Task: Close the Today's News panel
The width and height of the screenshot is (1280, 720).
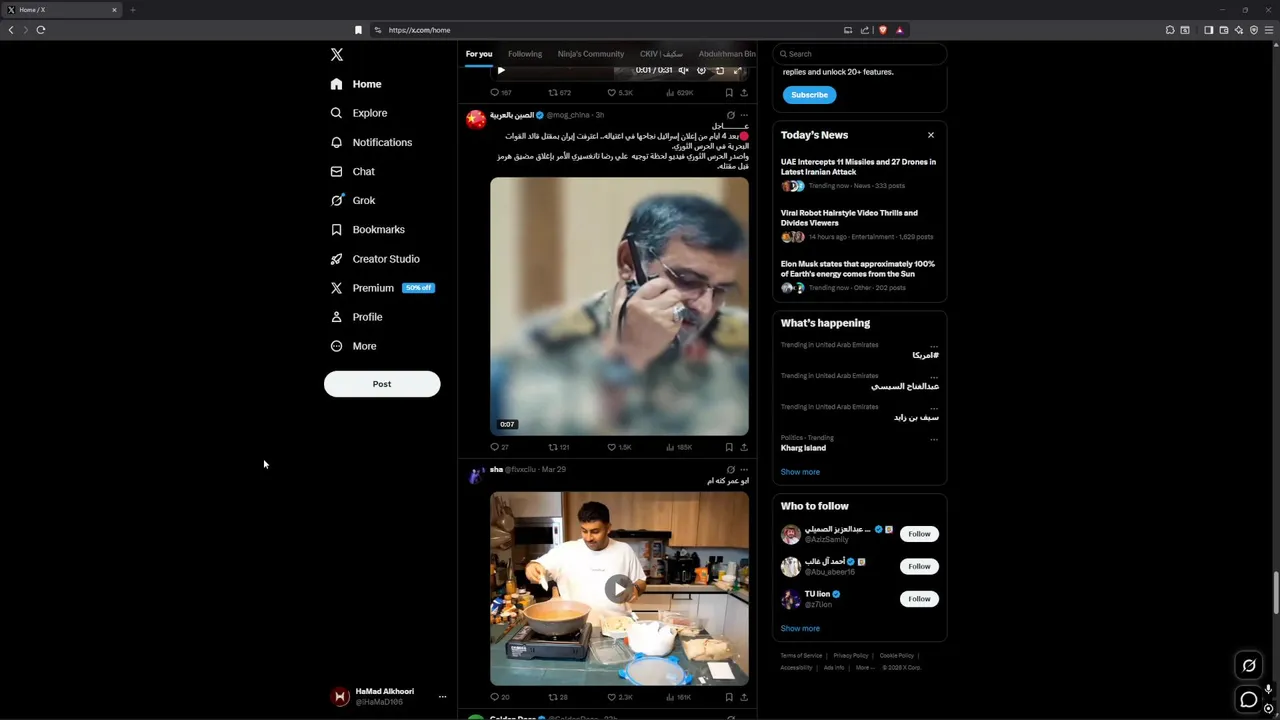Action: tap(930, 135)
